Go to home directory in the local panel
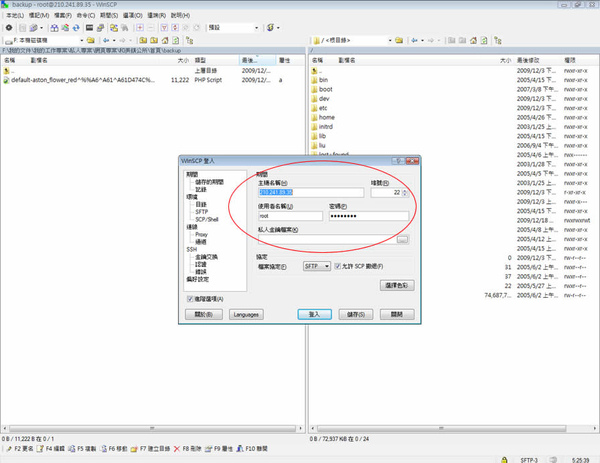This screenshot has width=600, height=463. pos(165,40)
